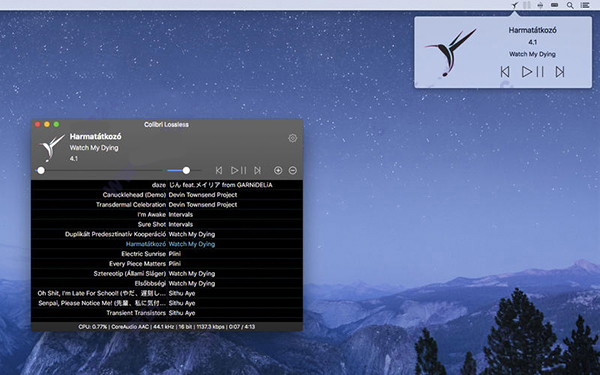The image size is (600, 375).
Task: Skip to next track in main player window
Action: (x=258, y=170)
